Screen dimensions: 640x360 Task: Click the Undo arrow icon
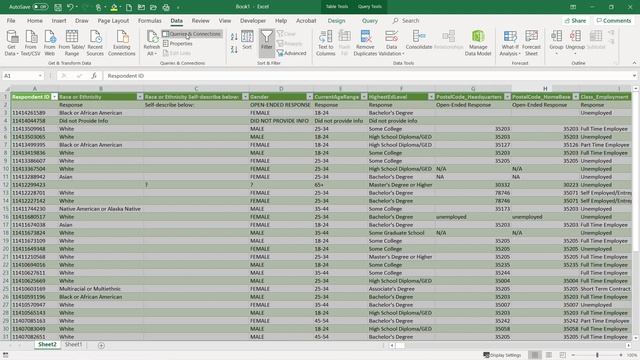coord(70,7)
